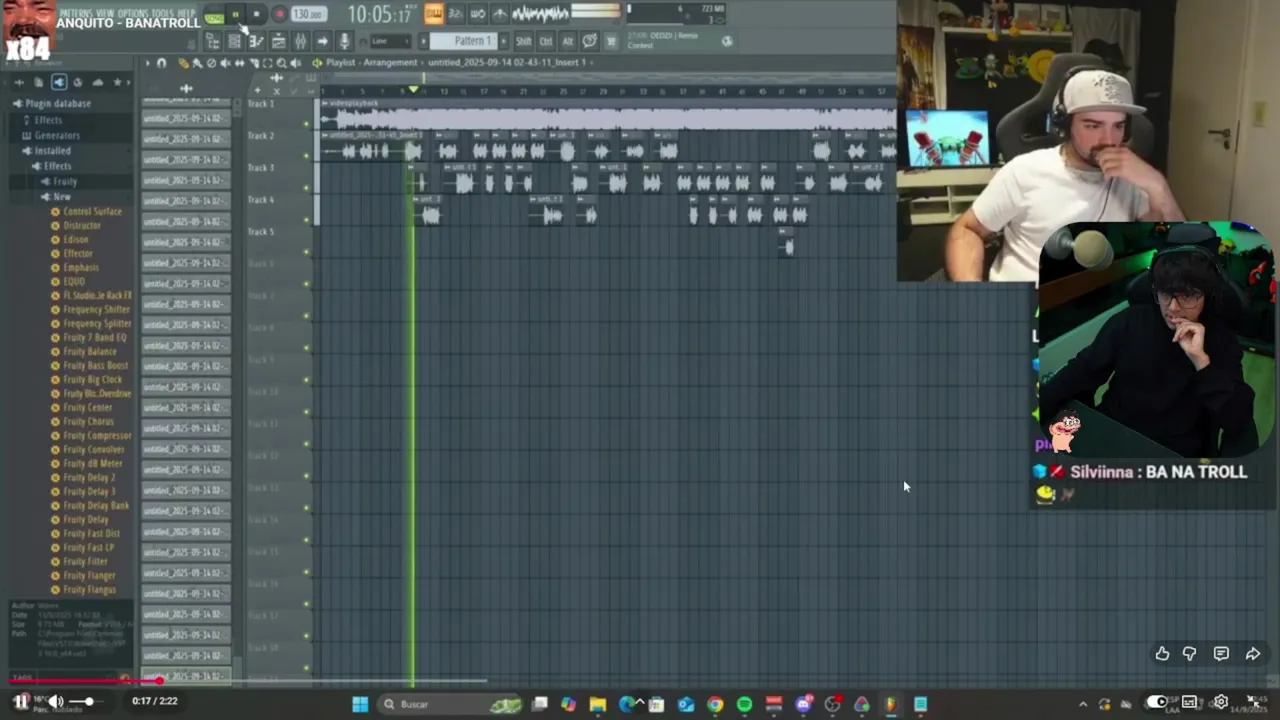Image resolution: width=1280 pixels, height=720 pixels.
Task: Open PATTERNS menu
Action: tap(76, 13)
